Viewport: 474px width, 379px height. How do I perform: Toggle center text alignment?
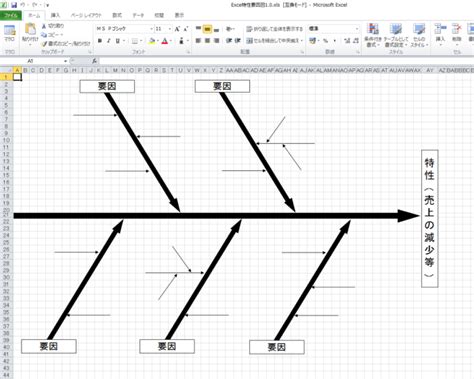pyautogui.click(x=207, y=41)
